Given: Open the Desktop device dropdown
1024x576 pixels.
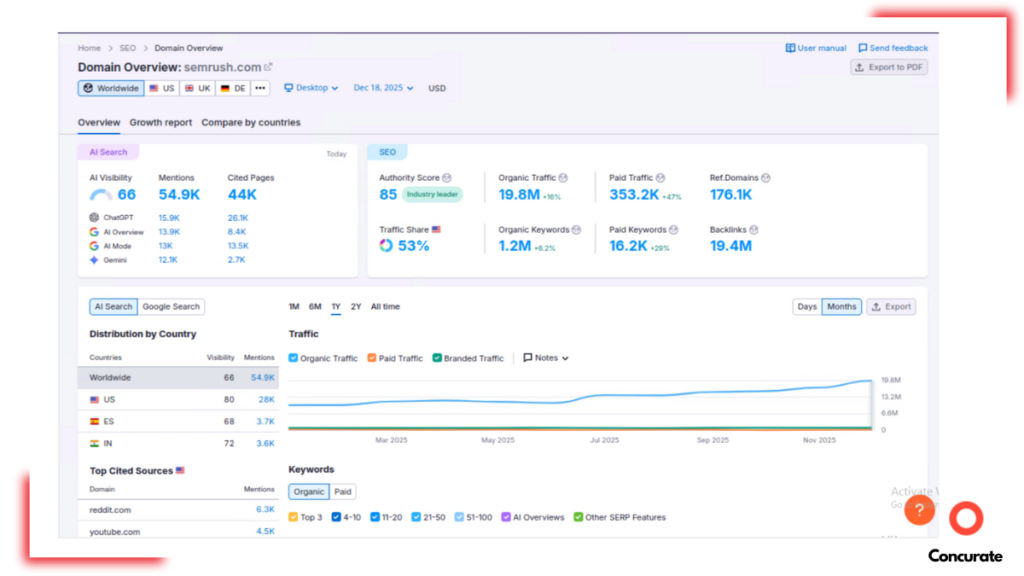Looking at the screenshot, I should 311,88.
